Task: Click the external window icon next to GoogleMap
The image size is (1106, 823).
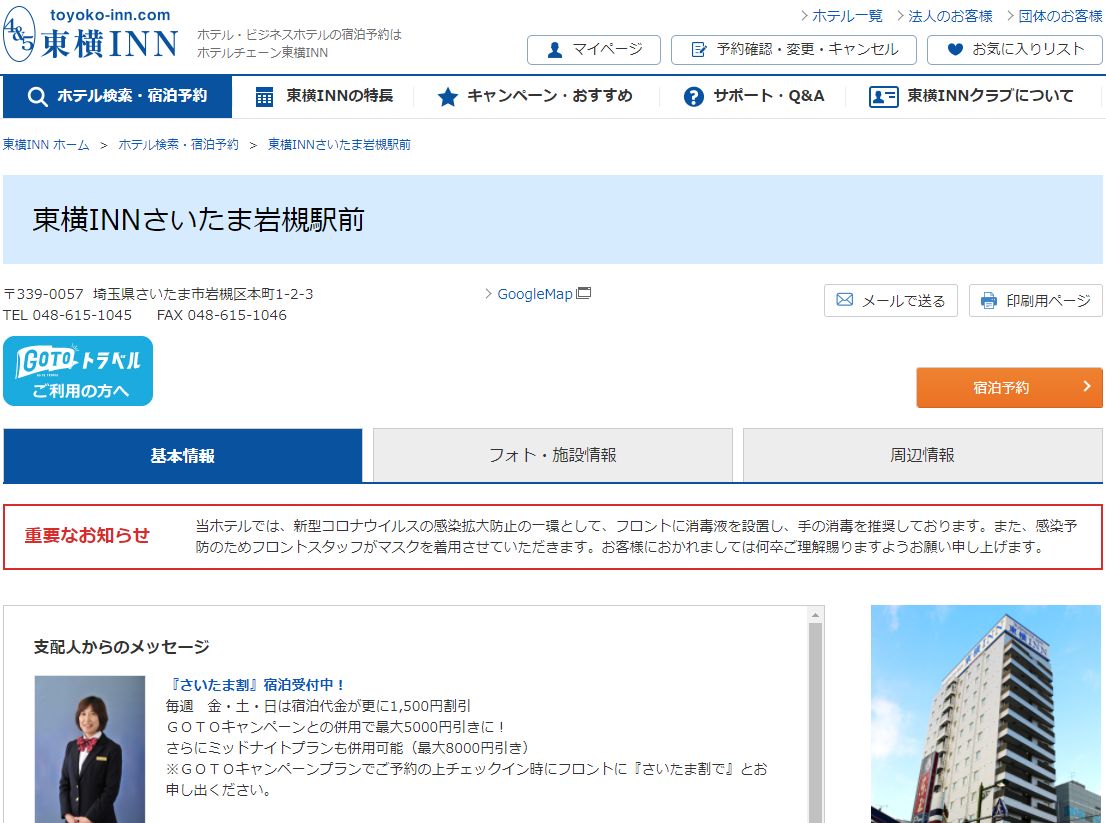Action: [x=583, y=293]
